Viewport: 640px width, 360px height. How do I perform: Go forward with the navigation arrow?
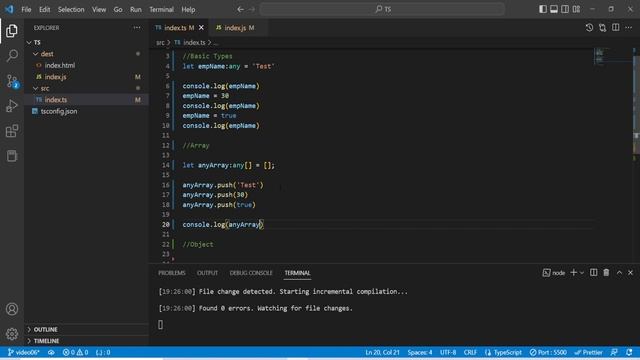(252, 9)
